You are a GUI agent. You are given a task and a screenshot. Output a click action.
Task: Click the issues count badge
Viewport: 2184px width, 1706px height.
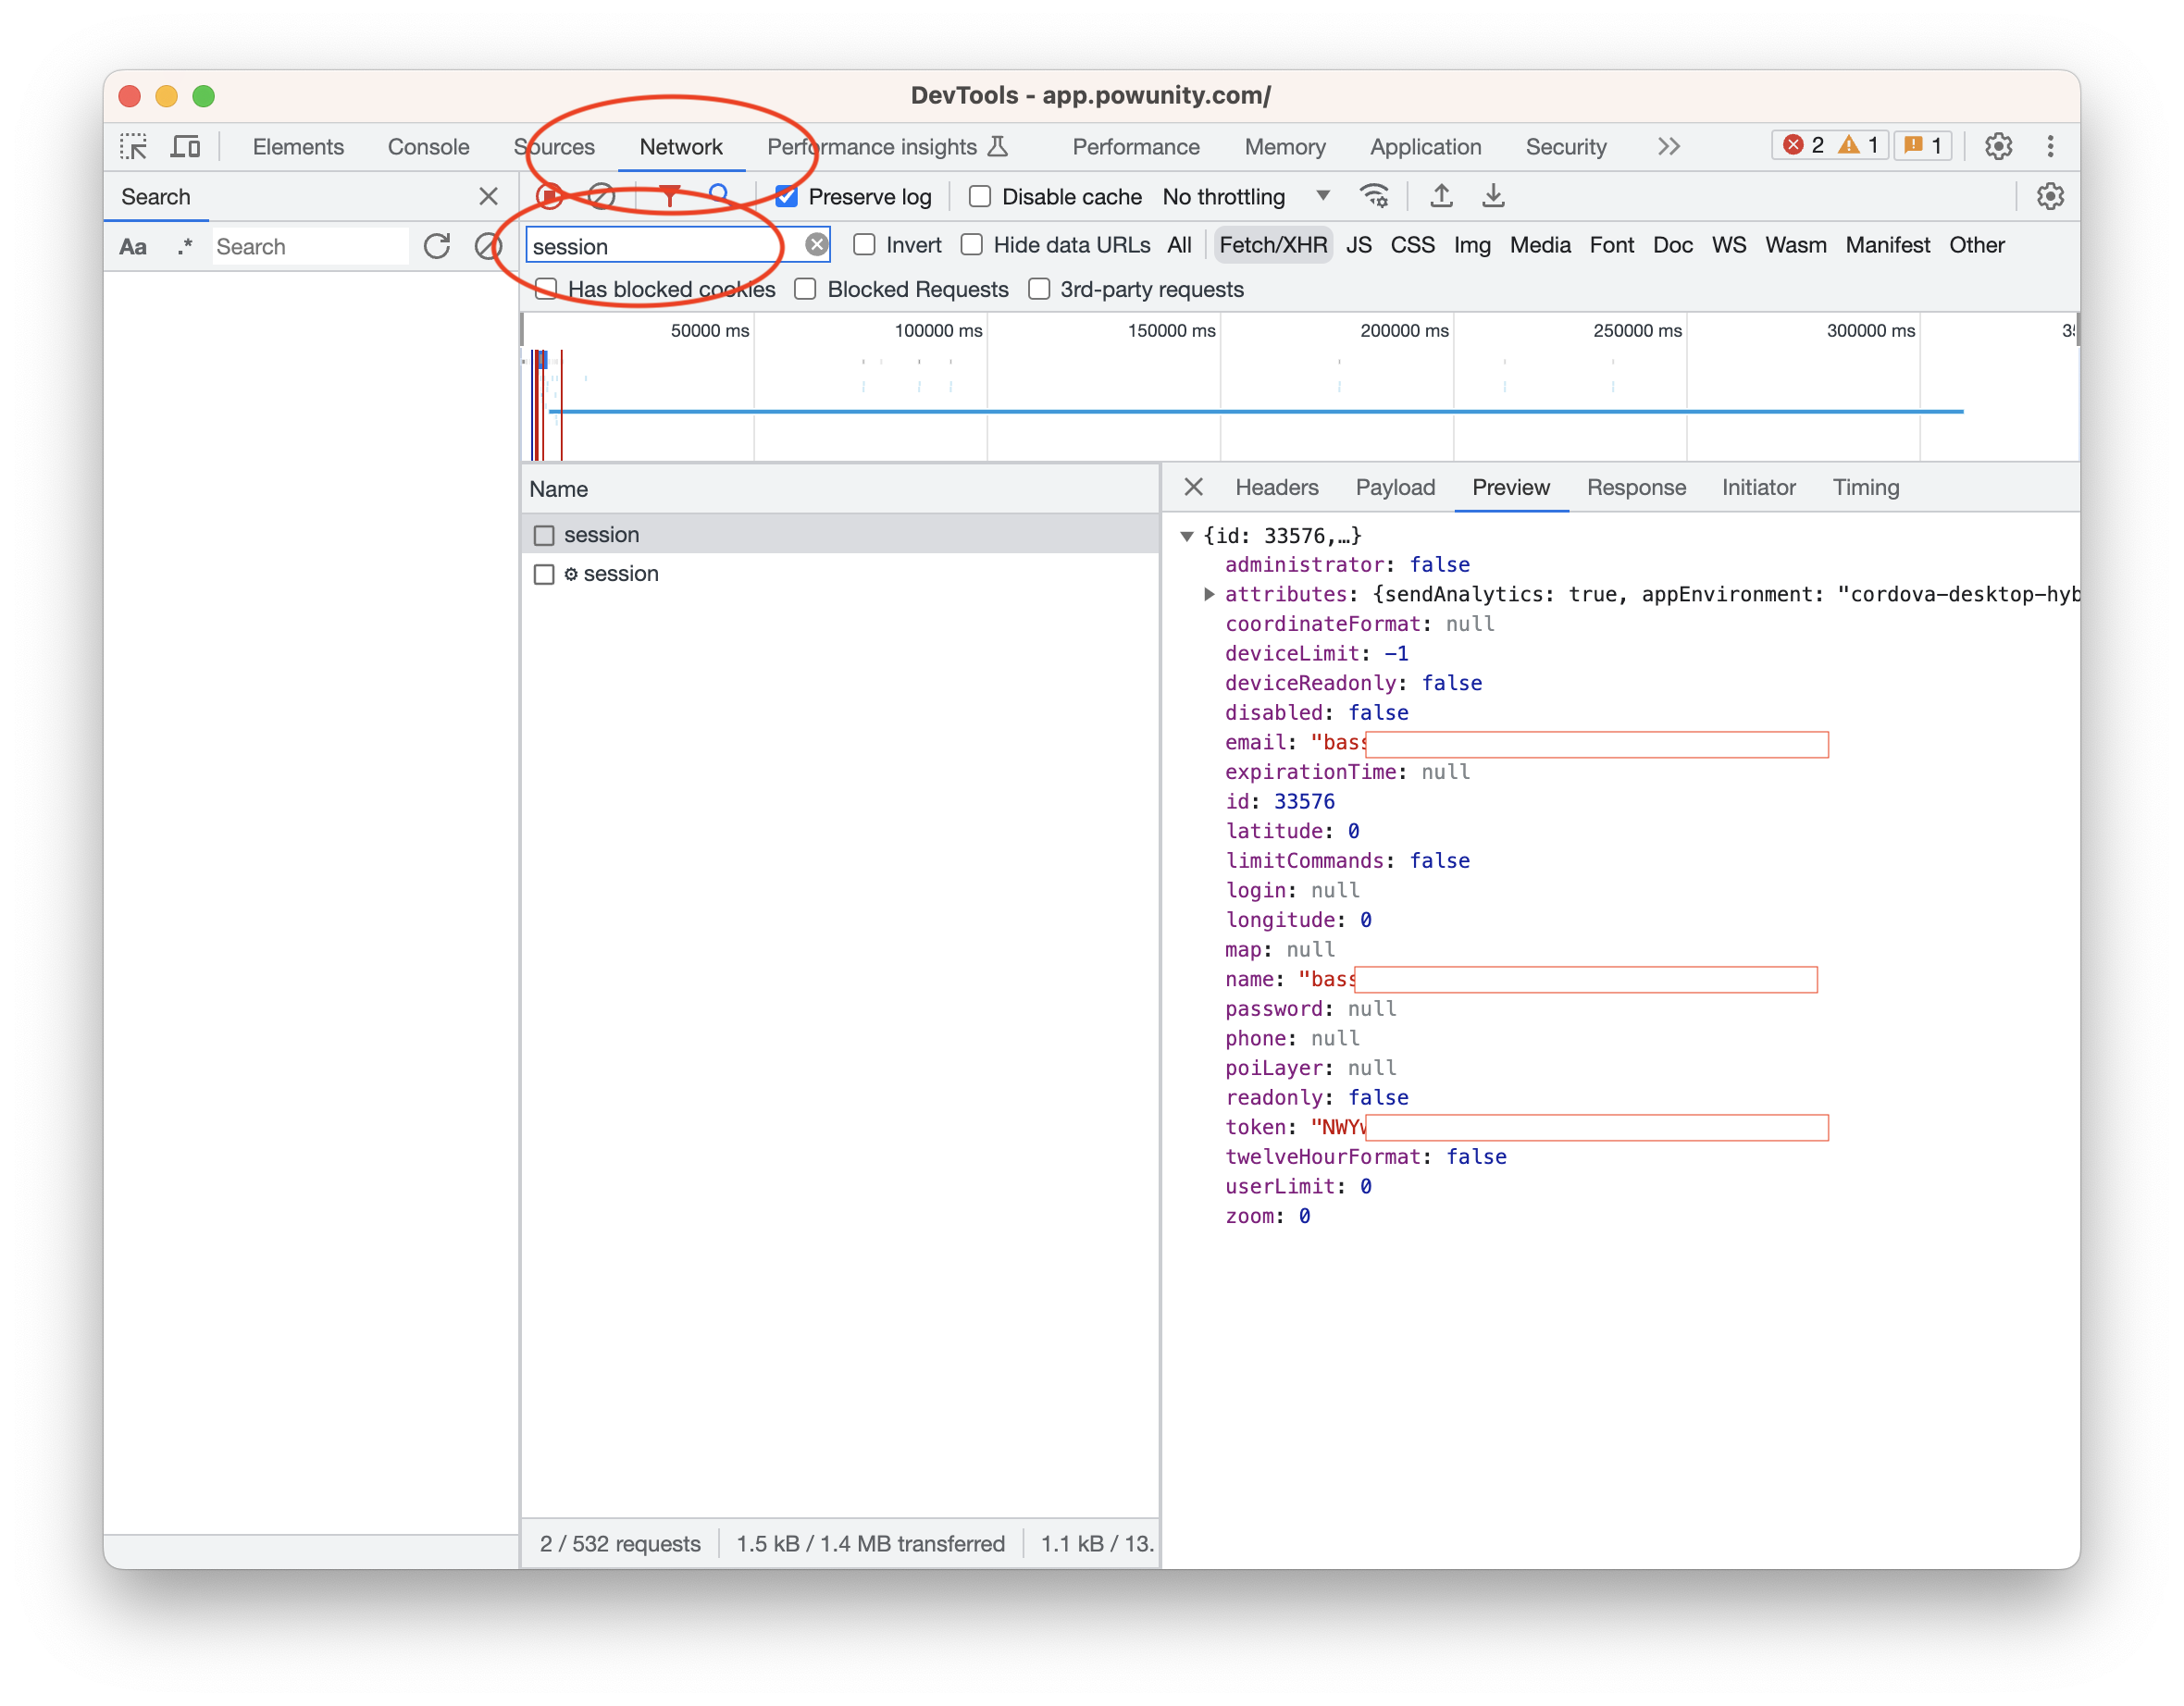click(1922, 146)
